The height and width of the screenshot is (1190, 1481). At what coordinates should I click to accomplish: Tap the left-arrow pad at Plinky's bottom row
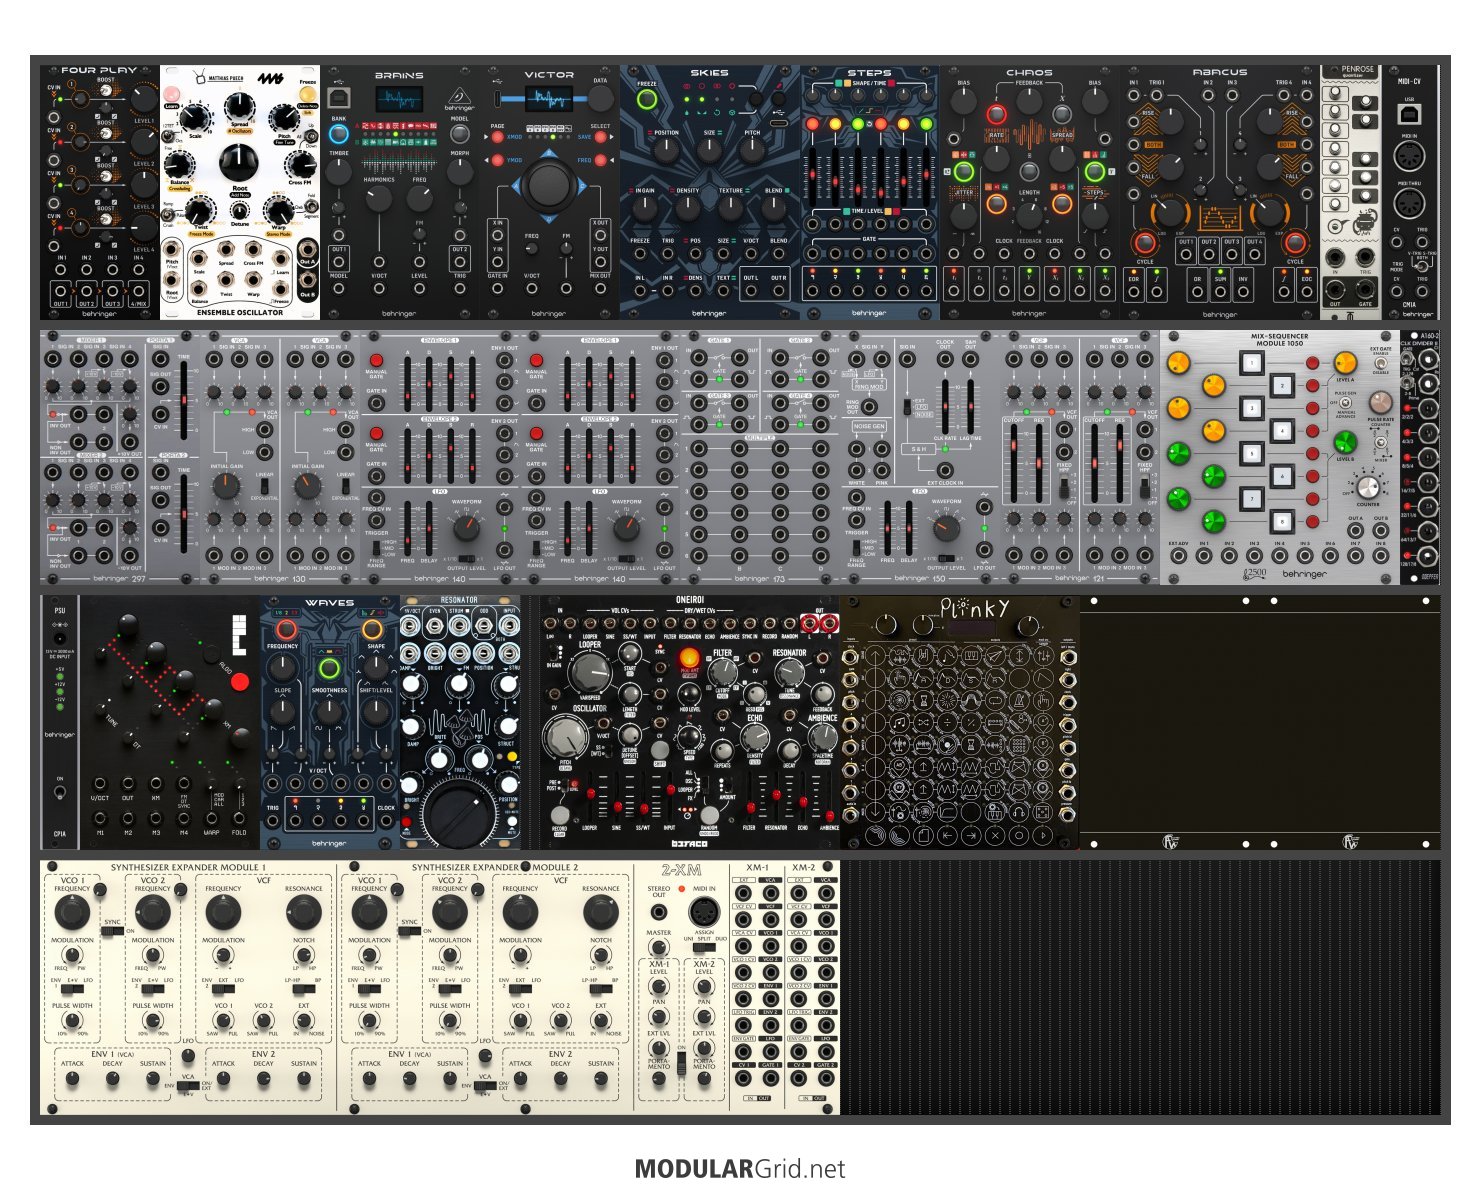pyautogui.click(x=947, y=835)
